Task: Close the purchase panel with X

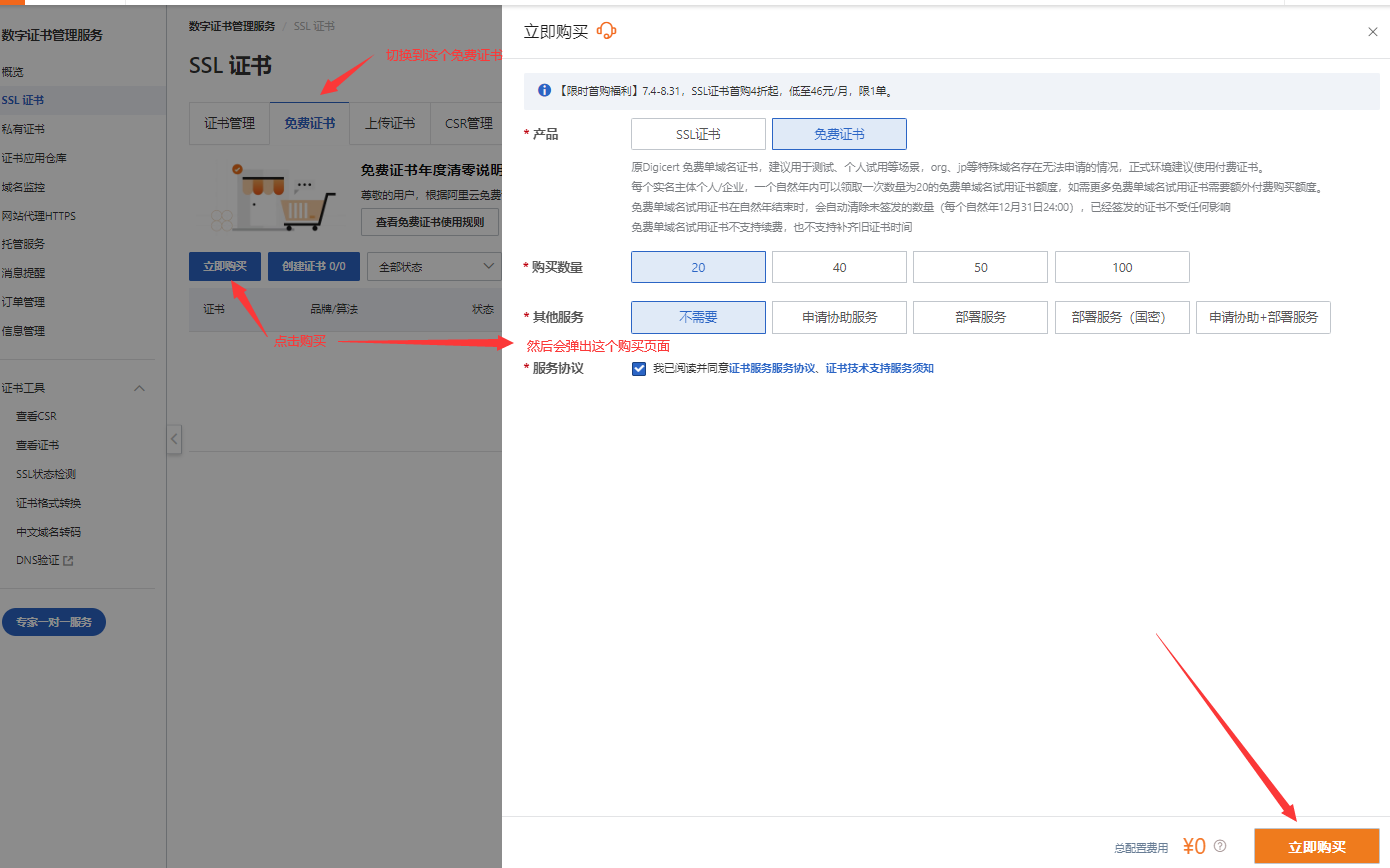Action: coord(1372,32)
